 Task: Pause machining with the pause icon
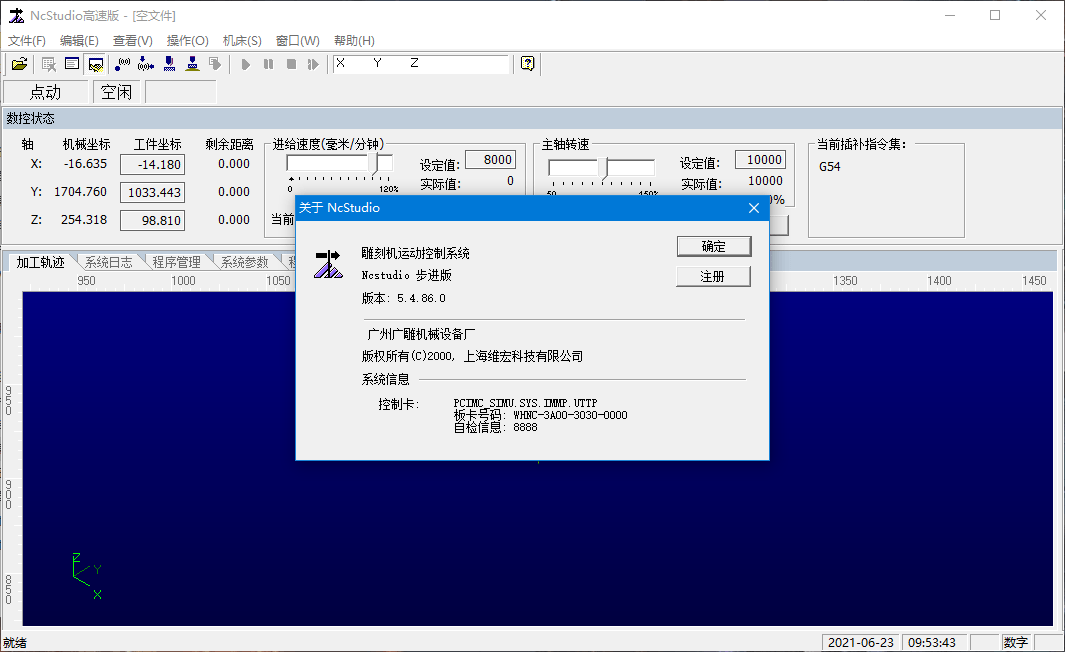tap(268, 64)
